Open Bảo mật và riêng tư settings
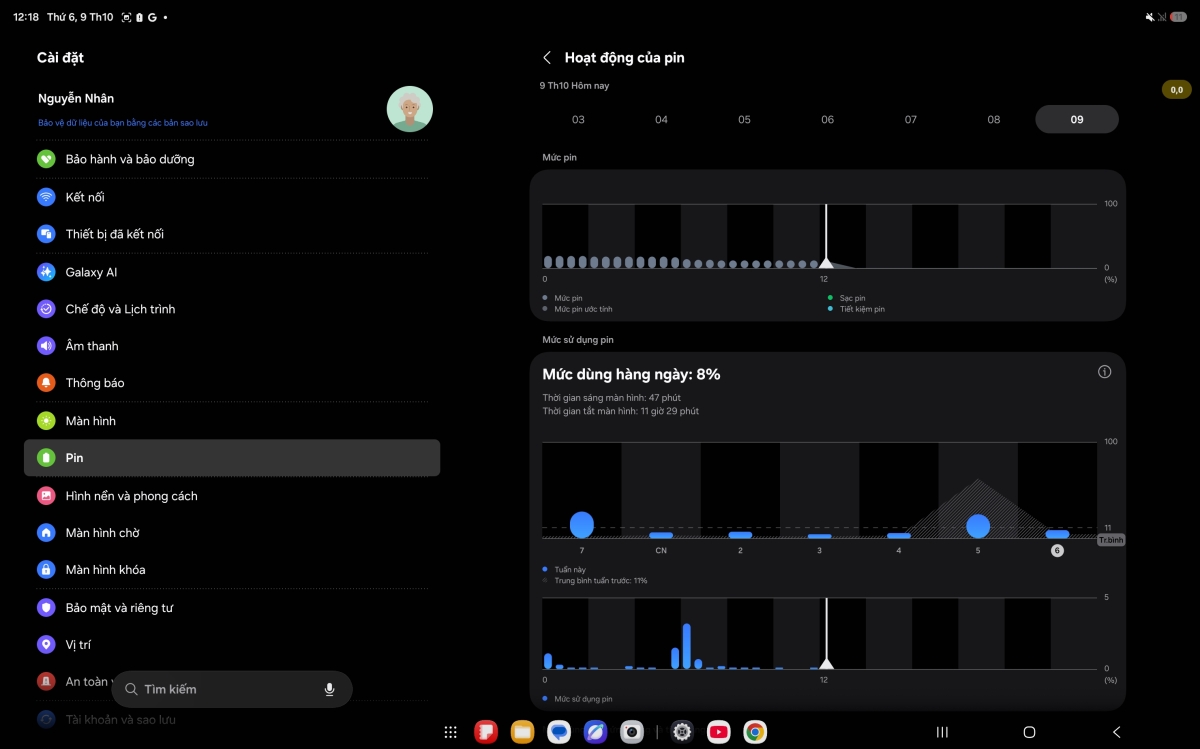This screenshot has height=749, width=1200. point(232,608)
